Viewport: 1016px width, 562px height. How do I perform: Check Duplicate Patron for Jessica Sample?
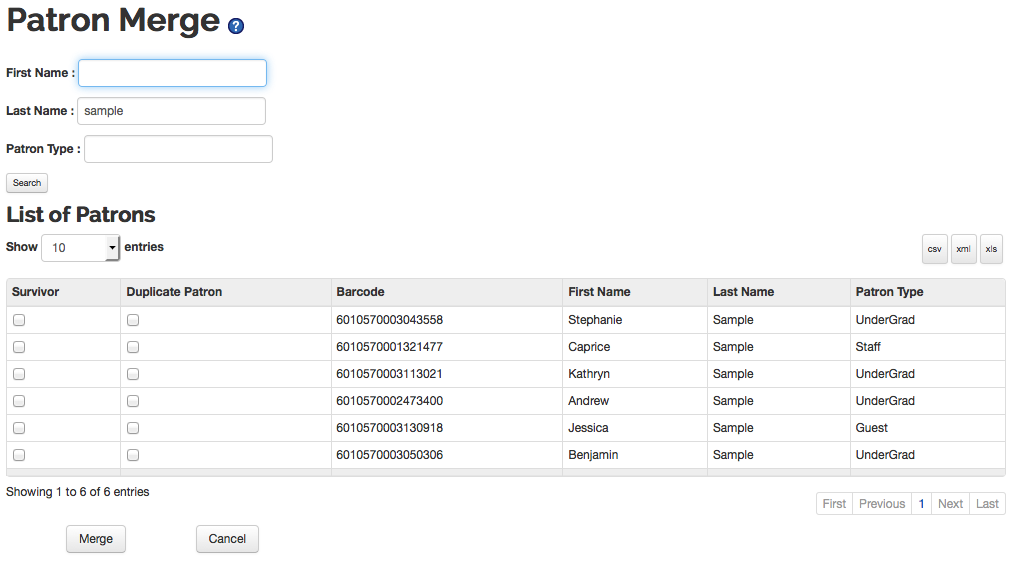coord(133,428)
